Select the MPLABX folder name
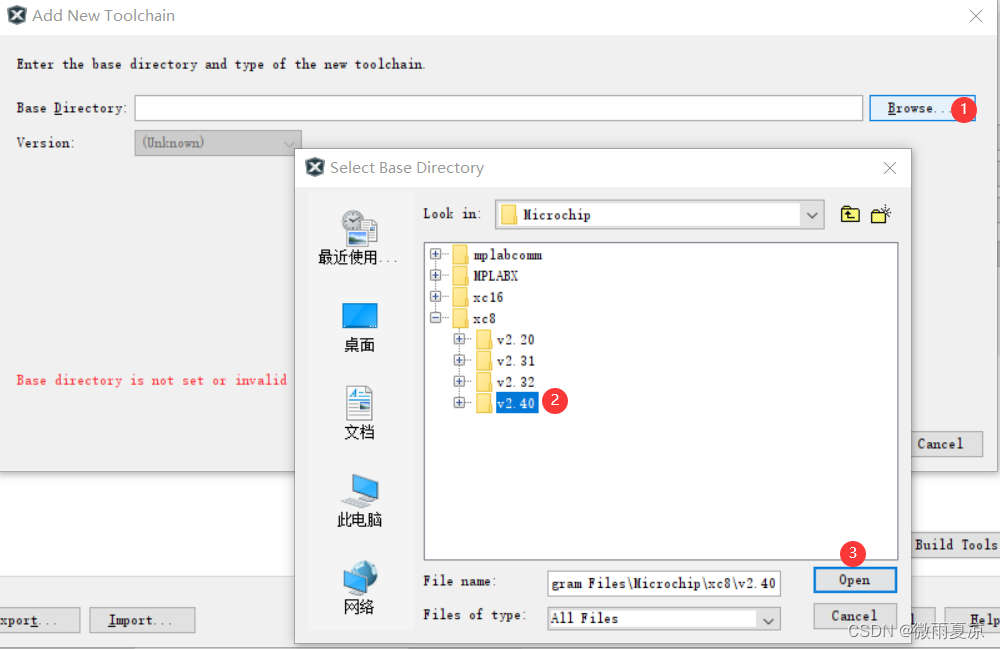This screenshot has width=1000, height=649. click(496, 276)
